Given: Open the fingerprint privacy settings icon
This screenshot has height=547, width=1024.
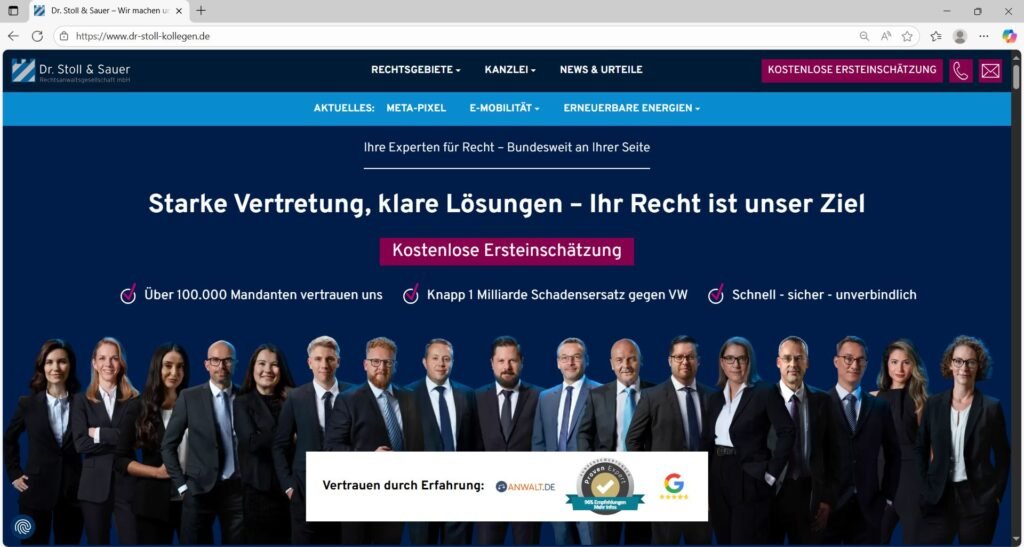Looking at the screenshot, I should [23, 526].
